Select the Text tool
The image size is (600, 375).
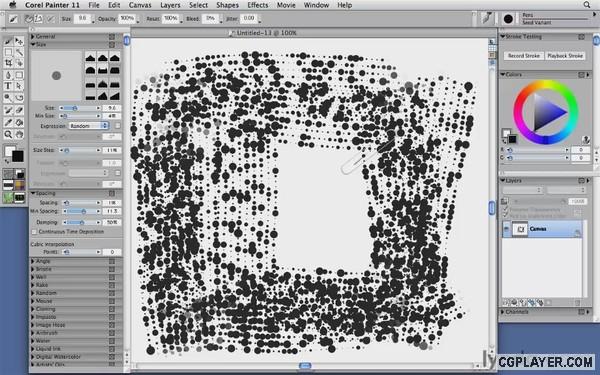tap(8, 86)
